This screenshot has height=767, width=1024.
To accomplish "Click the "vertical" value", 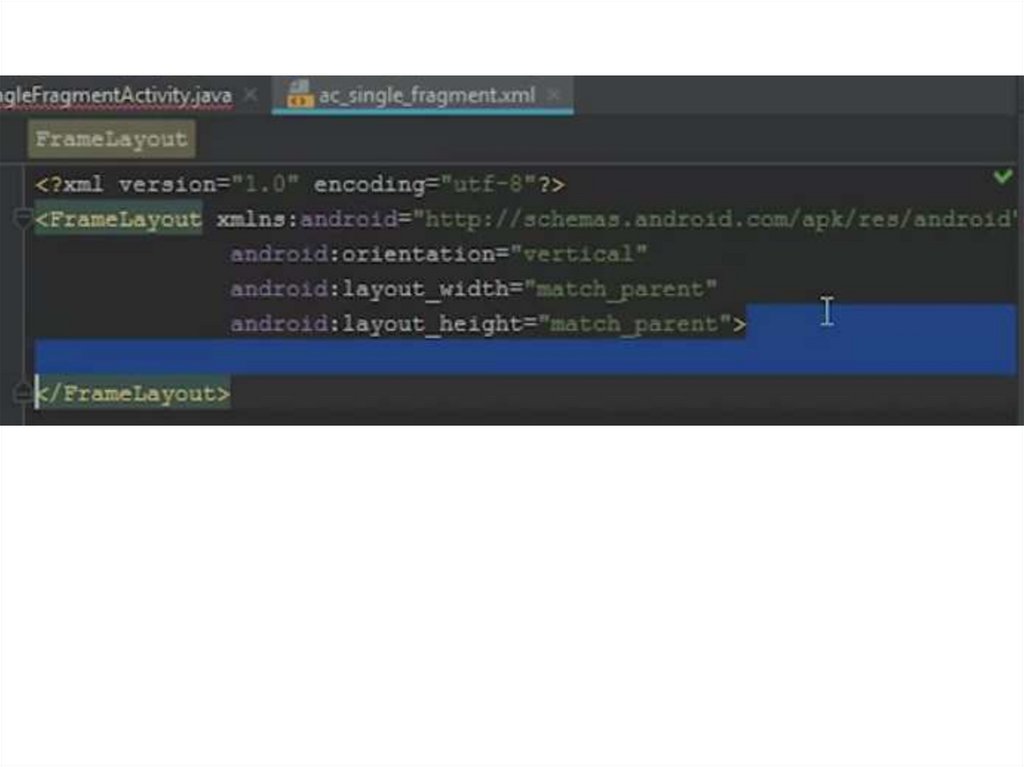I will click(579, 254).
